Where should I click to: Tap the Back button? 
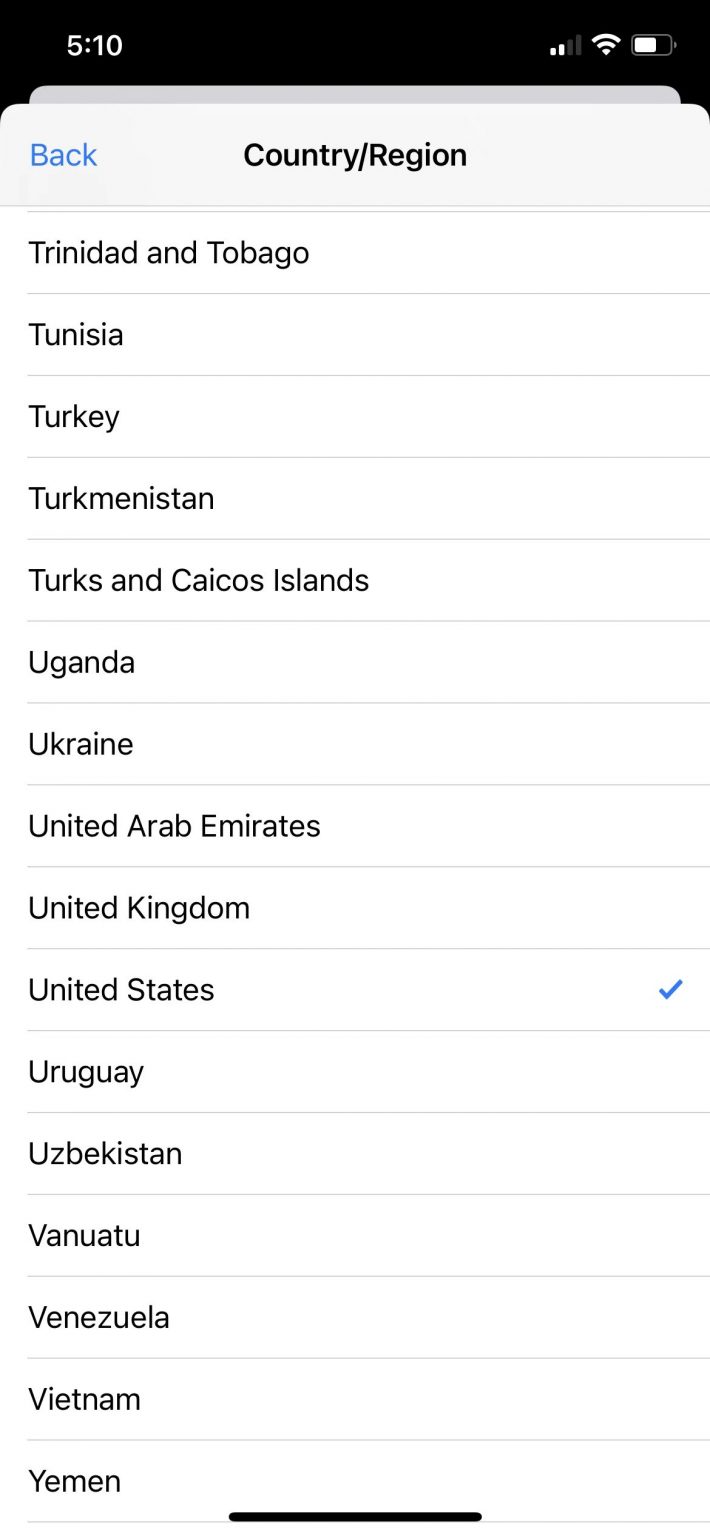point(62,154)
